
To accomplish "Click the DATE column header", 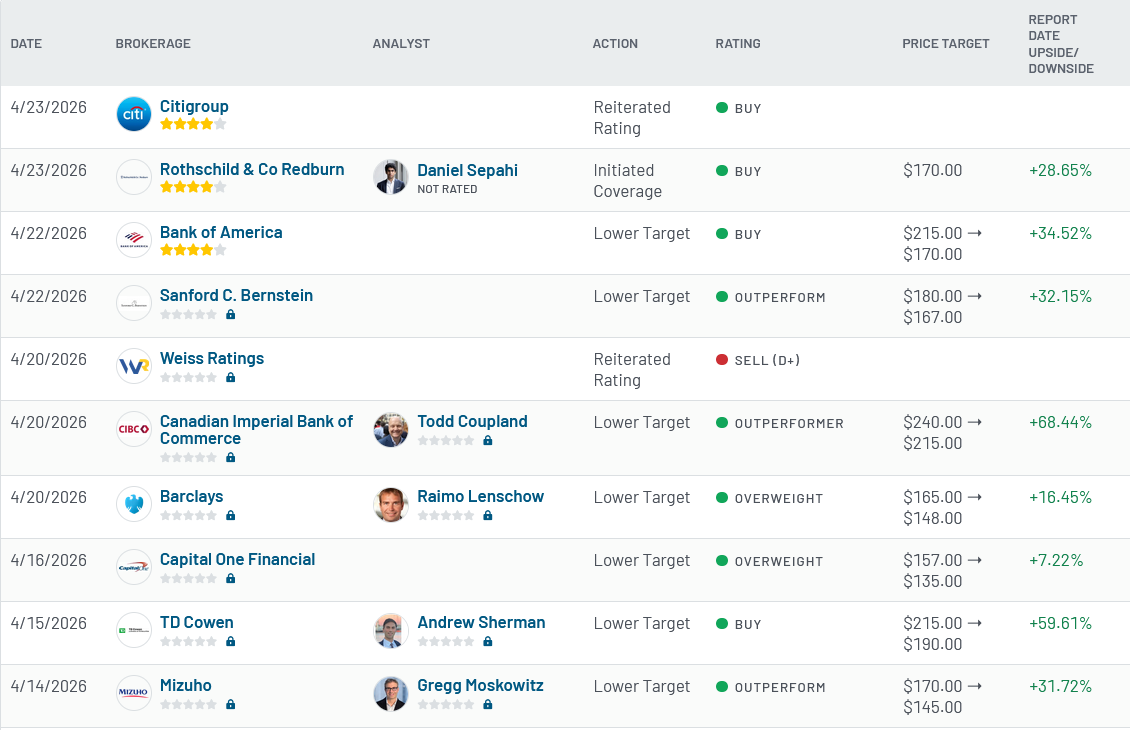I will [26, 44].
